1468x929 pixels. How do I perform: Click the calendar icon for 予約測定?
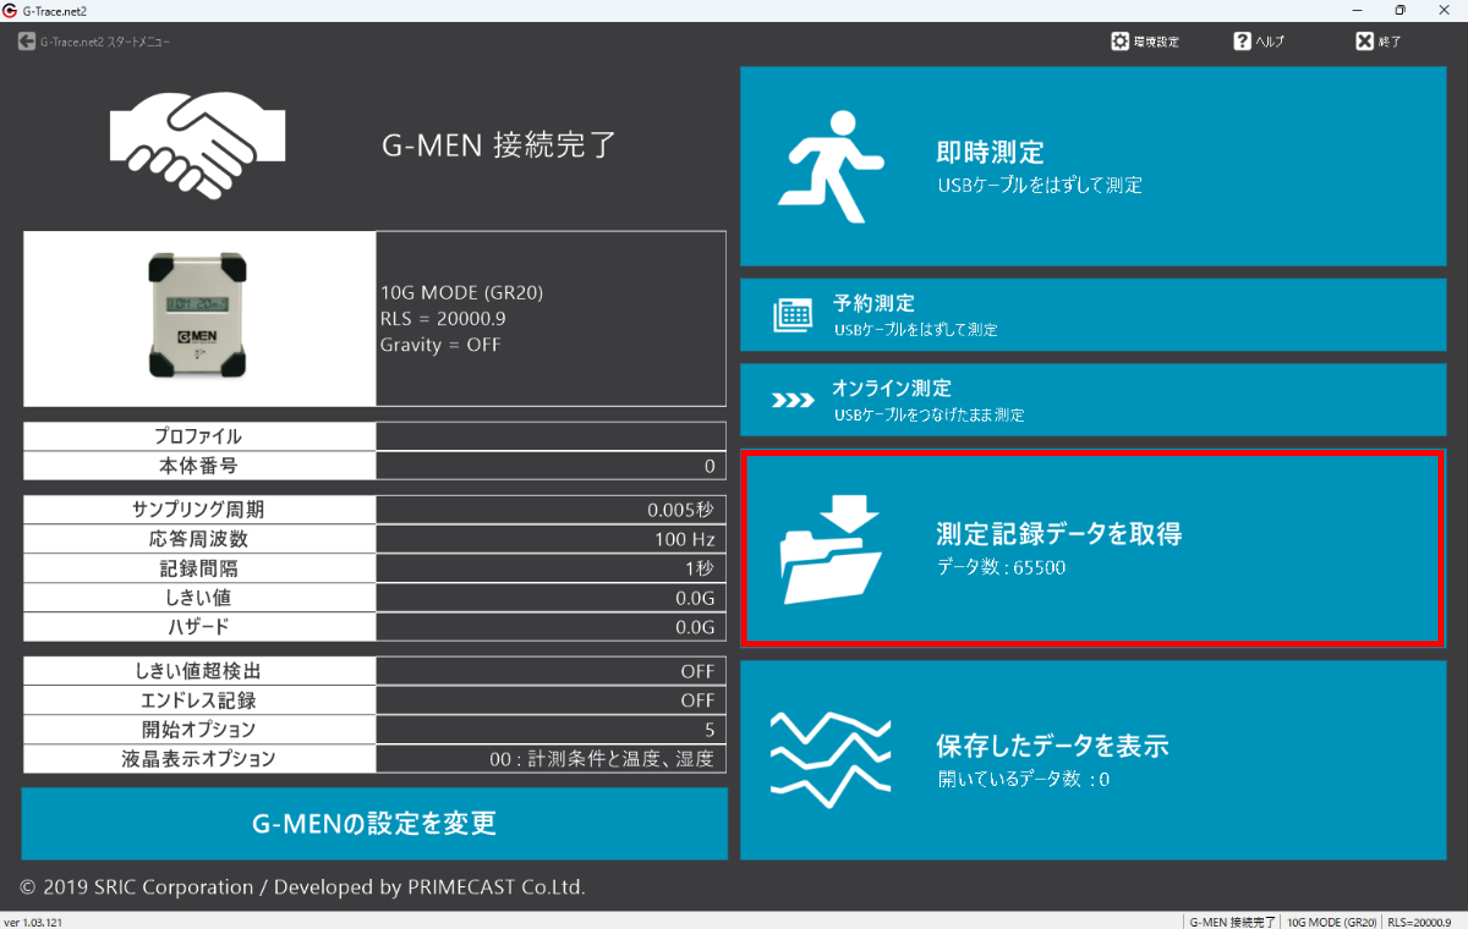click(x=793, y=315)
